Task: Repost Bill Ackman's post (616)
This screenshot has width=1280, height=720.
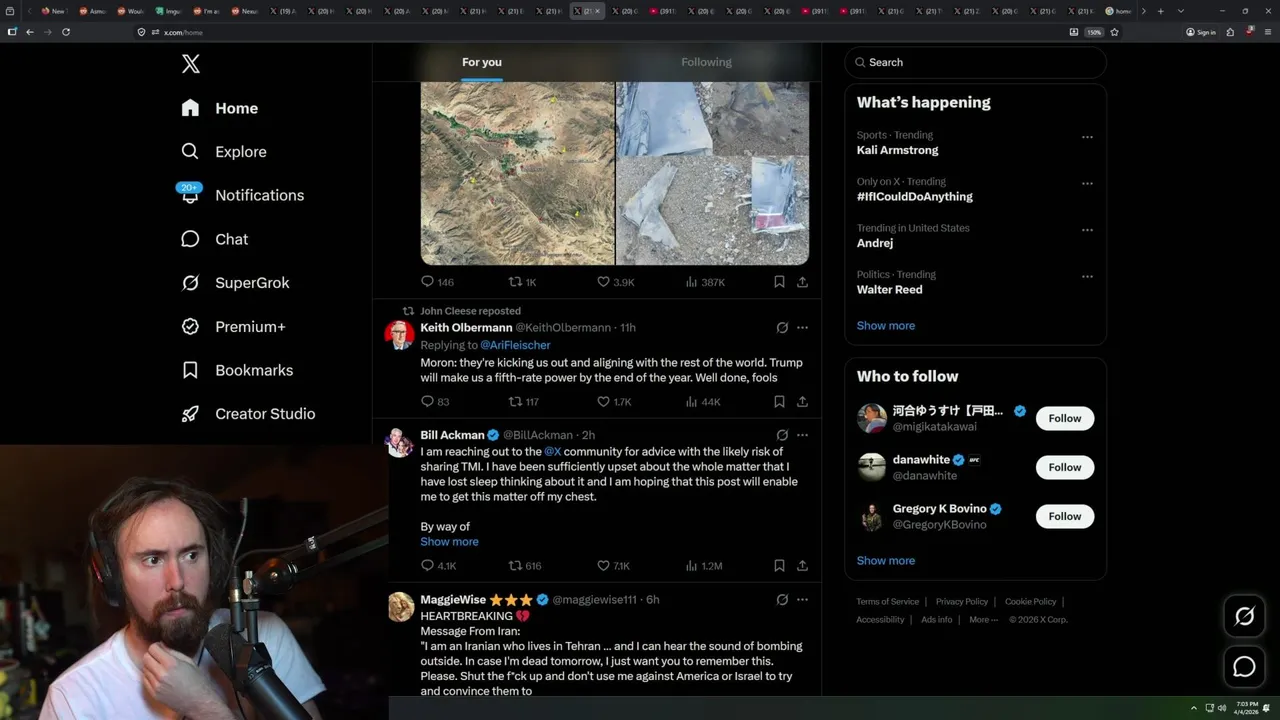Action: [525, 565]
